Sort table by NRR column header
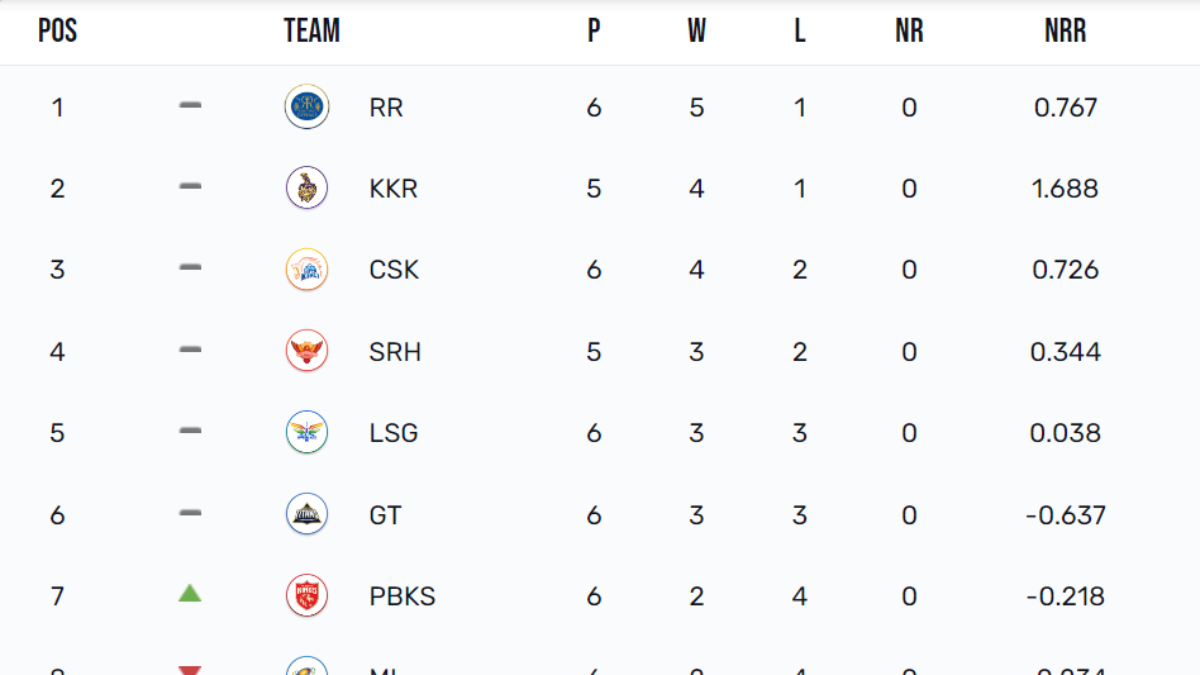The image size is (1200, 675). (x=1065, y=32)
